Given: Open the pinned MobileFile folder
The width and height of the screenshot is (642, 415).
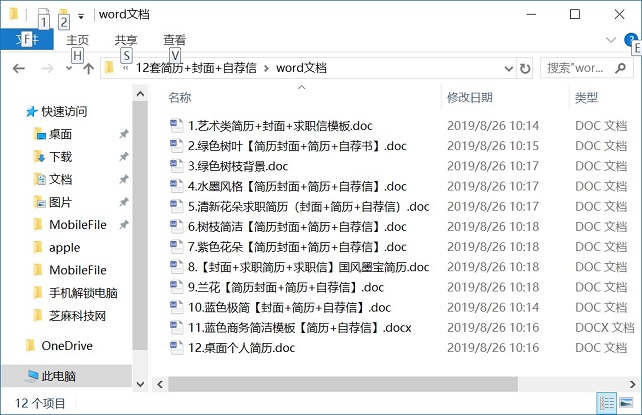Looking at the screenshot, I should coord(78,225).
